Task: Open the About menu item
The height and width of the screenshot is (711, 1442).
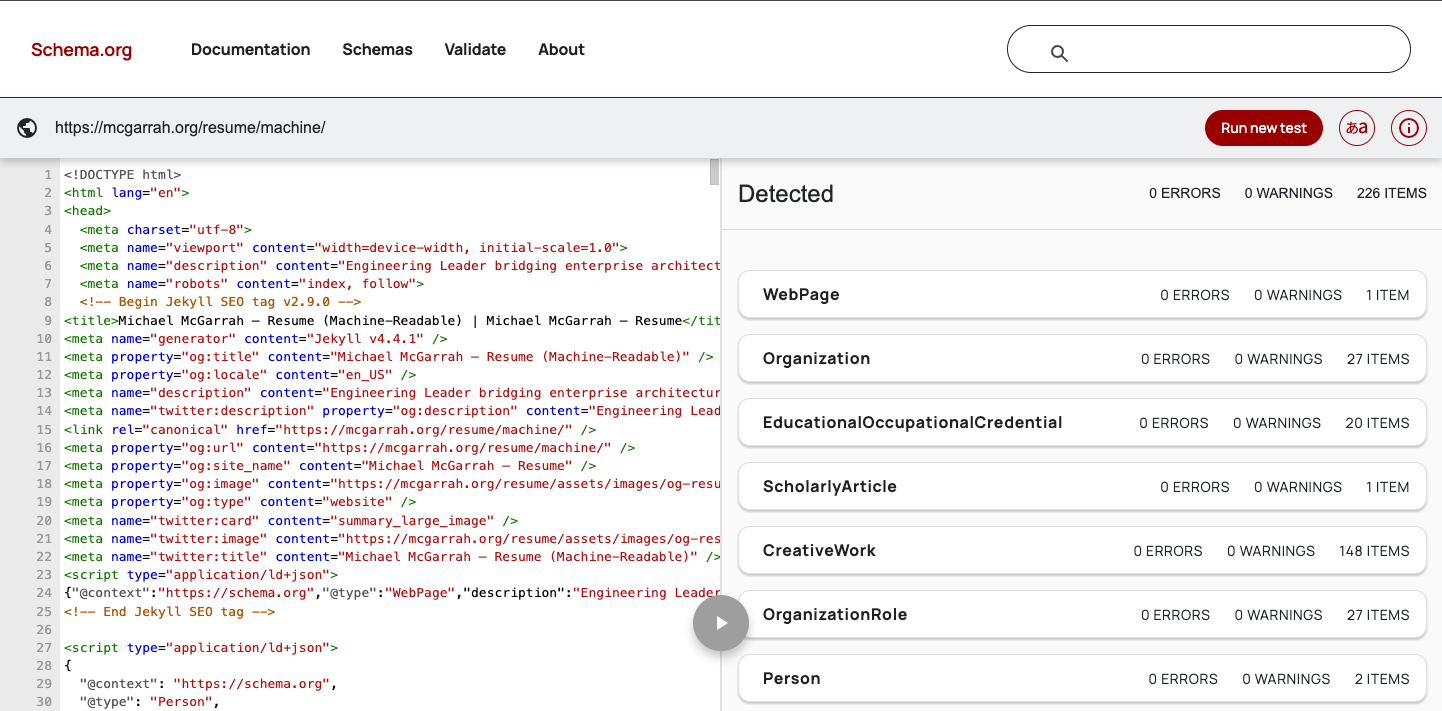Action: [x=561, y=49]
